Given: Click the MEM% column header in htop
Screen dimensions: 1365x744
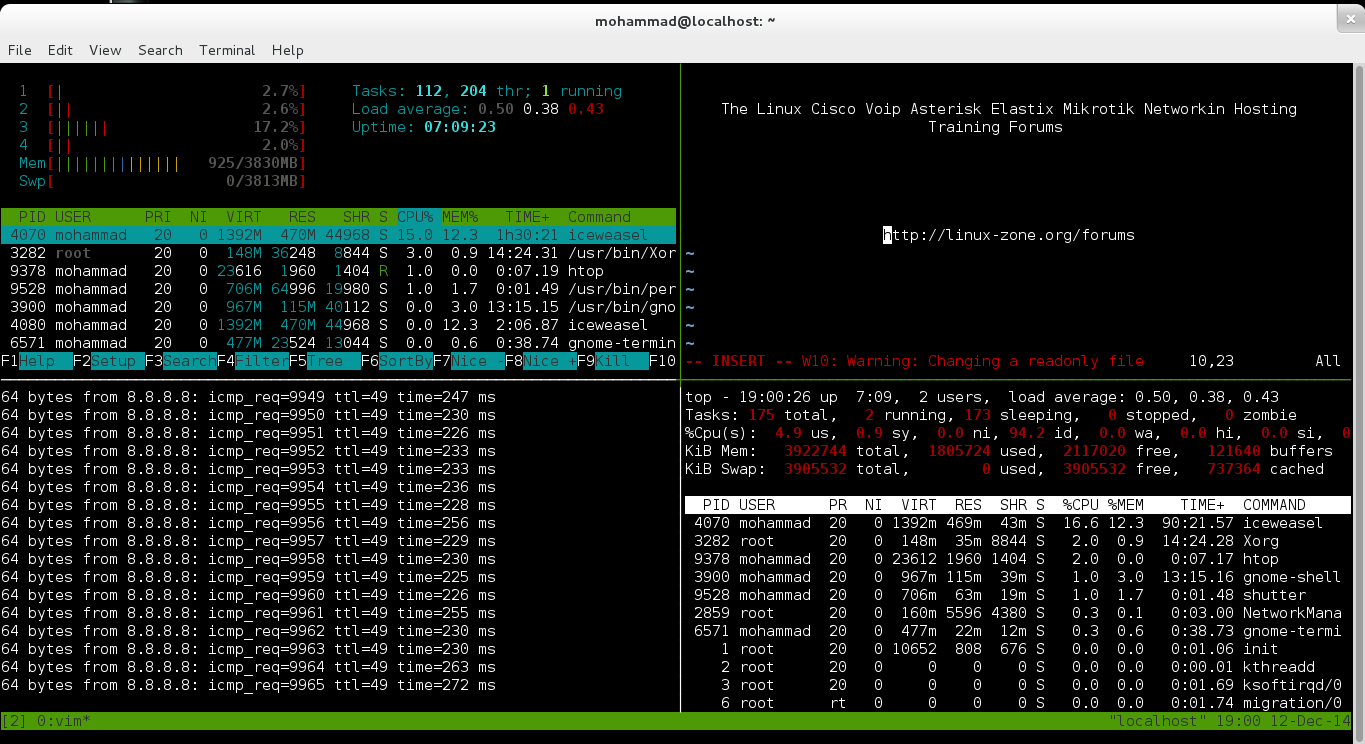Looking at the screenshot, I should point(460,217).
